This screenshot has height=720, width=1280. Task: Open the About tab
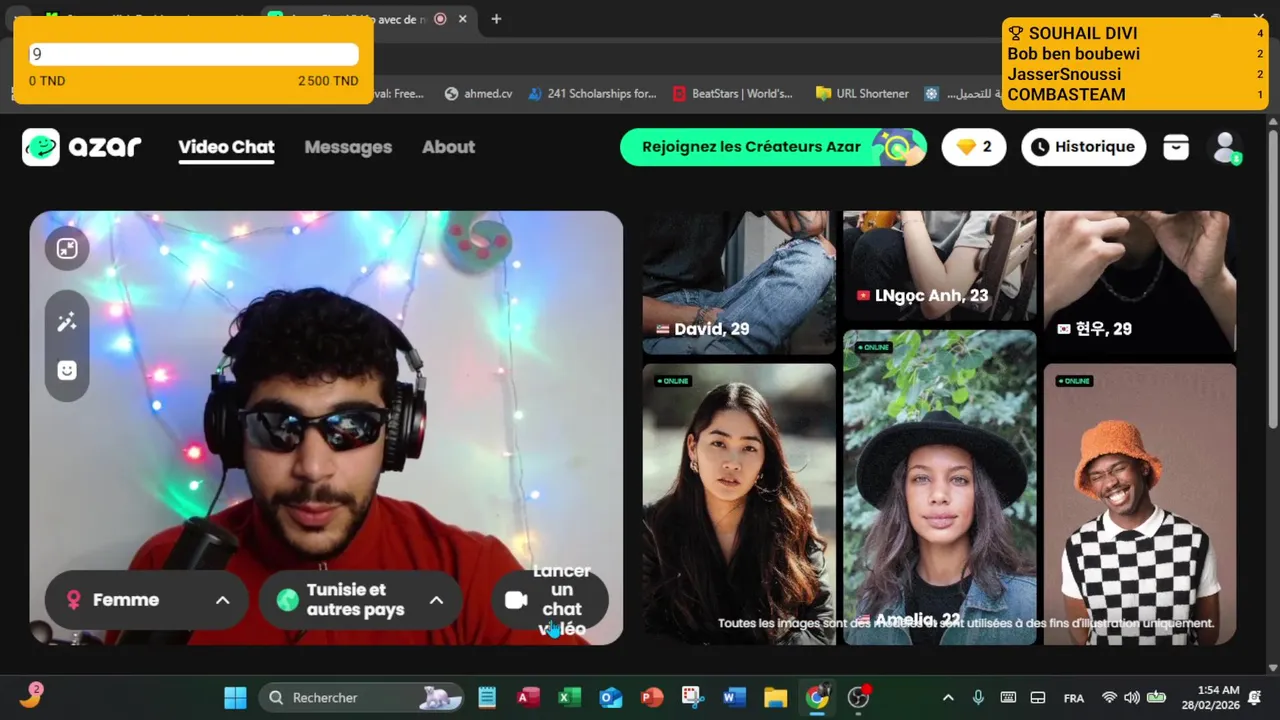tap(448, 147)
